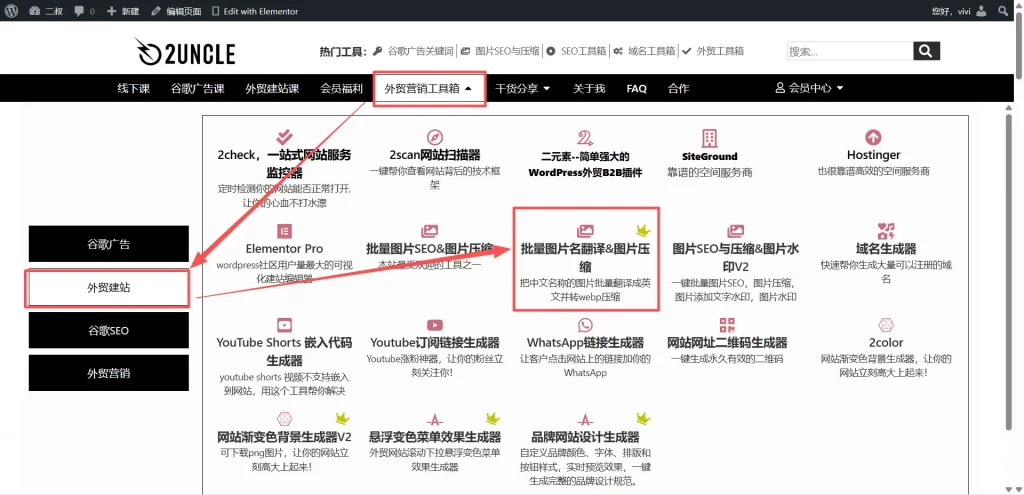
Task: Open the 谷歌广告课 menu item
Action: point(197,88)
